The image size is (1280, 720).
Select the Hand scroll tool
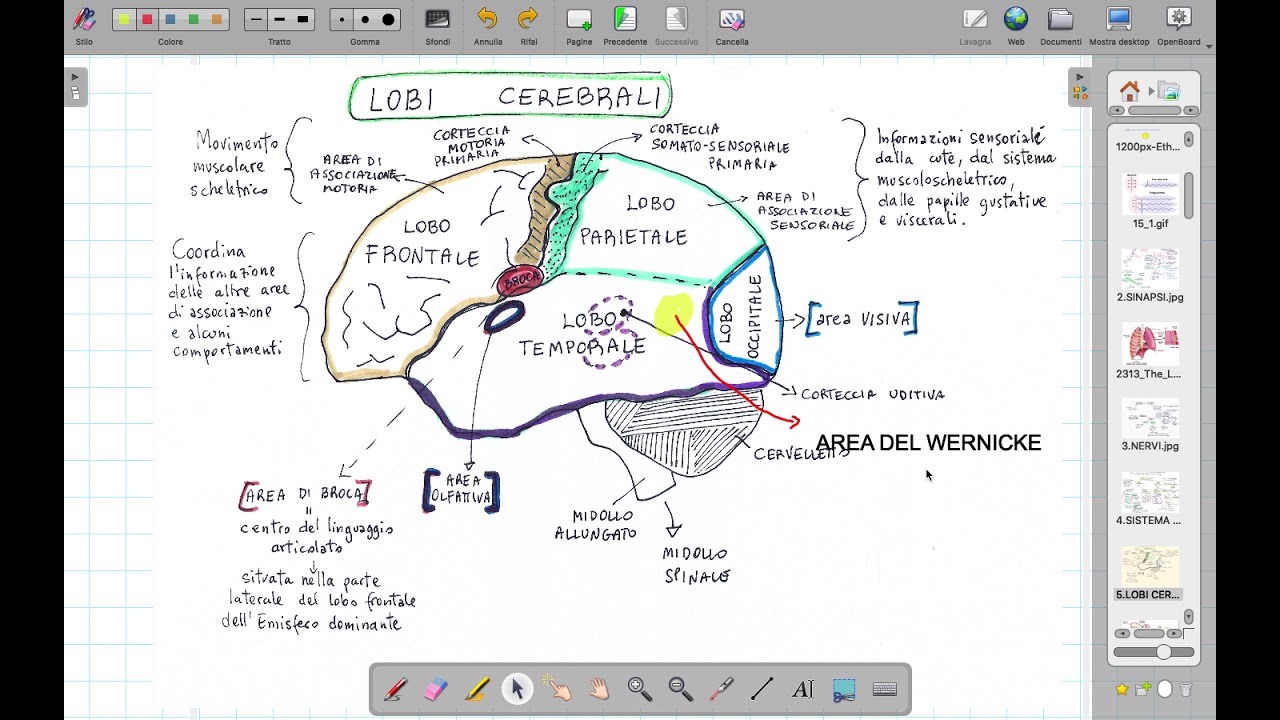pyautogui.click(x=599, y=689)
